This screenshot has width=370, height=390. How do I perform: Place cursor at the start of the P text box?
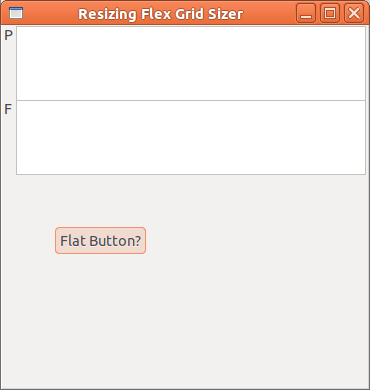click(19, 31)
